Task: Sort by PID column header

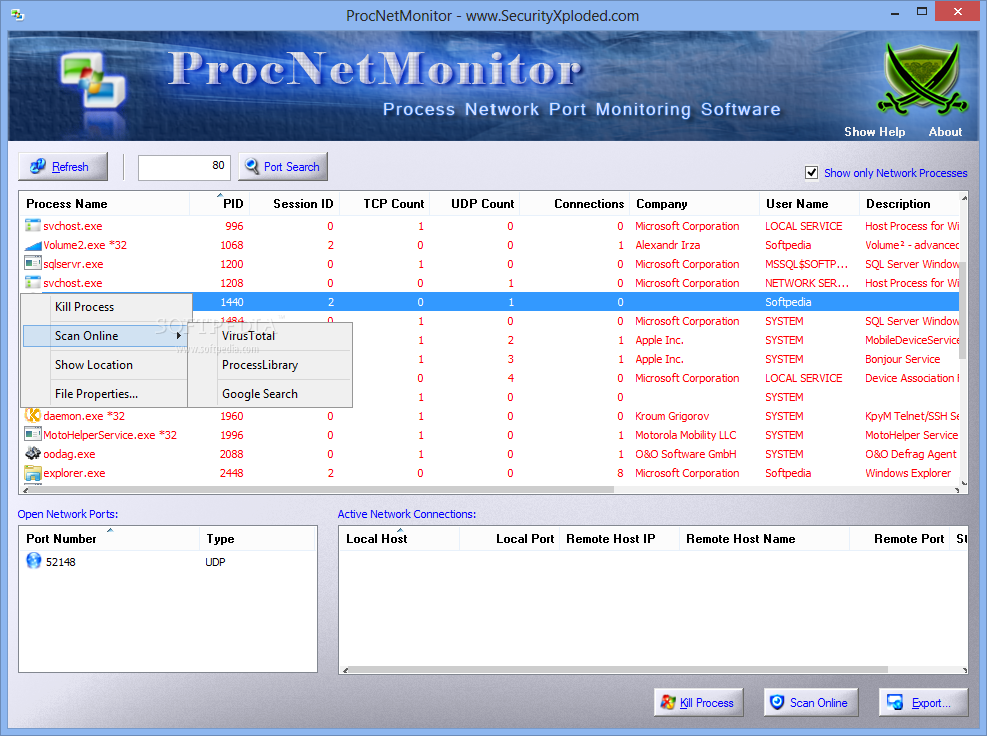Action: (220, 203)
